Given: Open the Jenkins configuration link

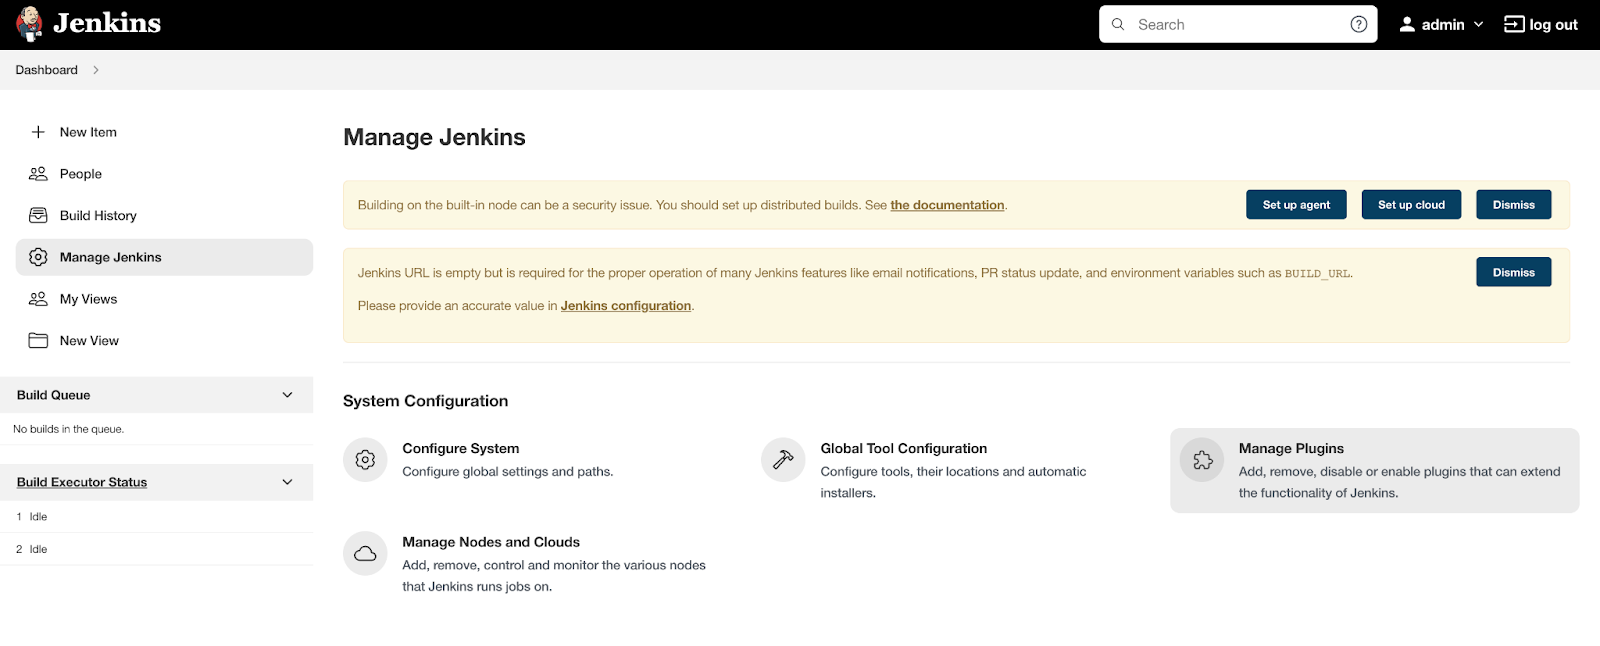Looking at the screenshot, I should 626,306.
